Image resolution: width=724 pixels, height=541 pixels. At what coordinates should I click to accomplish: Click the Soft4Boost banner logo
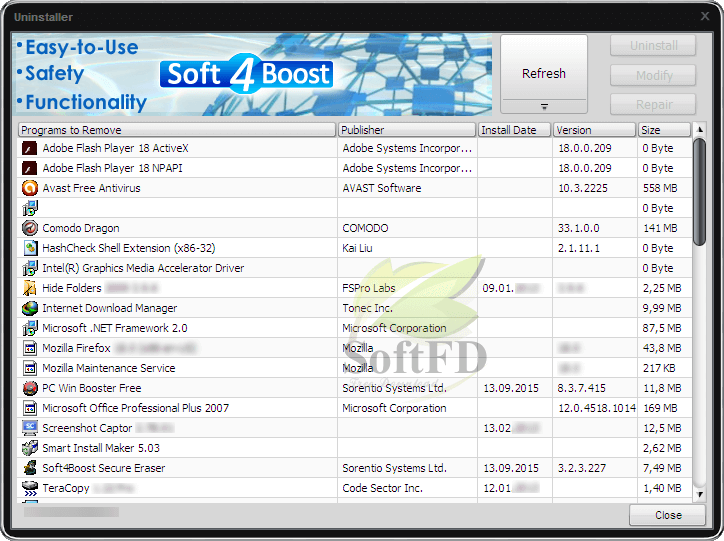click(246, 74)
